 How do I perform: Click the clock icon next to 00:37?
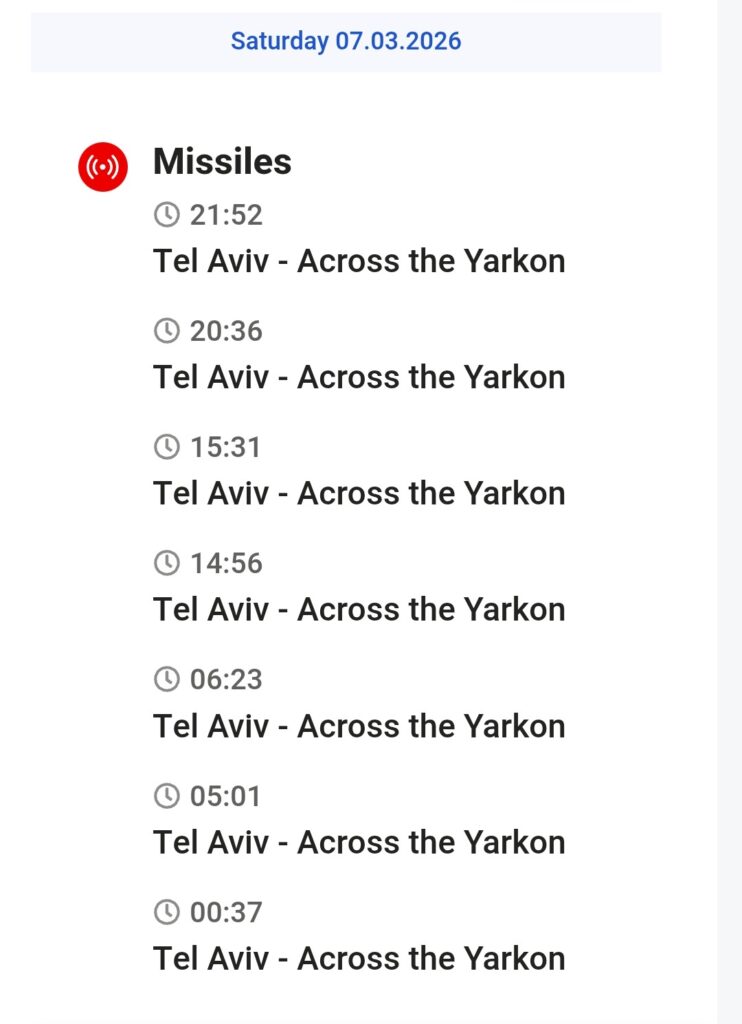[166, 912]
